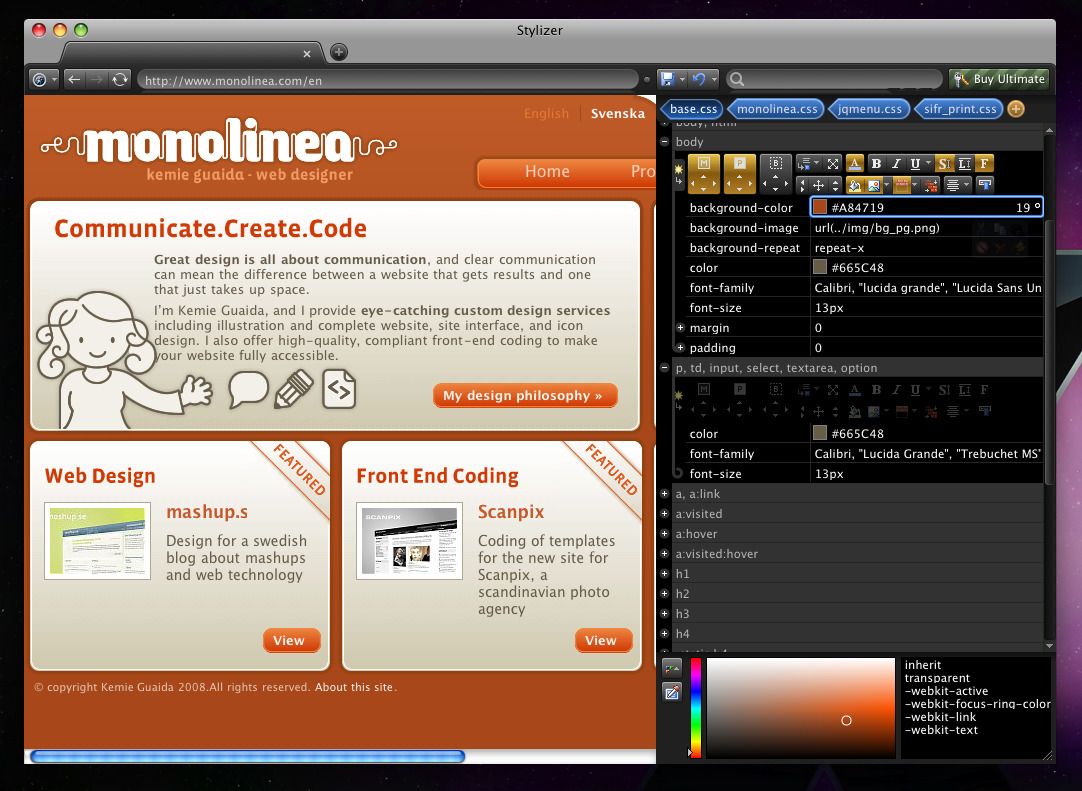Select the background image icon in body toolbar
1082x791 pixels.
tap(873, 184)
